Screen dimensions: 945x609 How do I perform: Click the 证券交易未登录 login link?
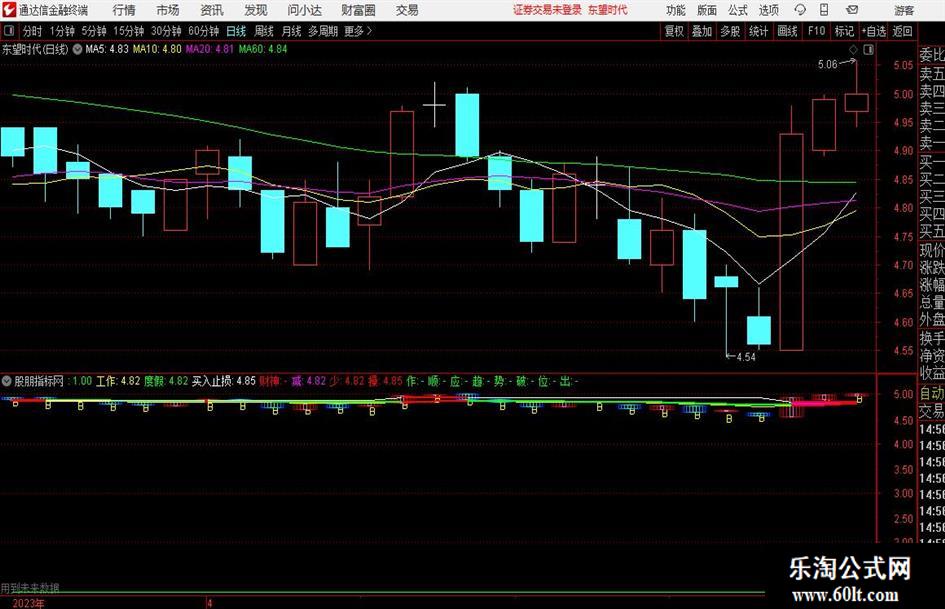point(547,10)
